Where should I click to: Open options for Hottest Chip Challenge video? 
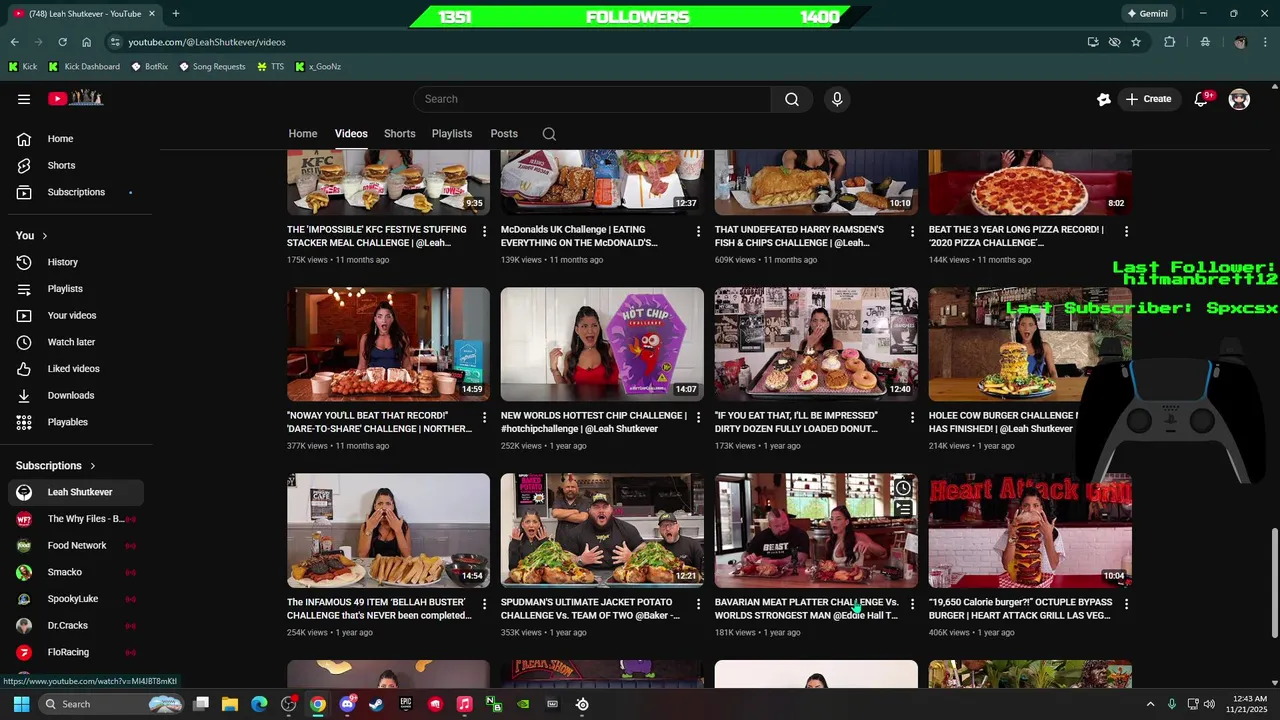point(698,417)
